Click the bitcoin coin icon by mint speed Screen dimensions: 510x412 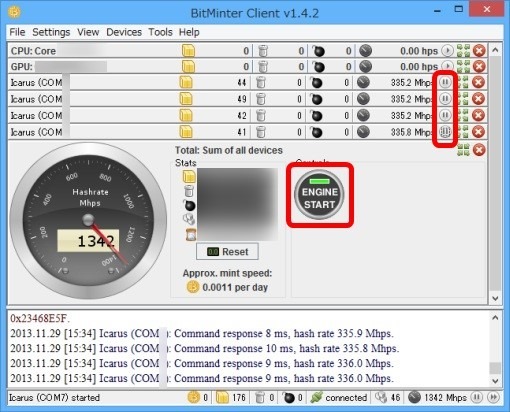tap(193, 287)
